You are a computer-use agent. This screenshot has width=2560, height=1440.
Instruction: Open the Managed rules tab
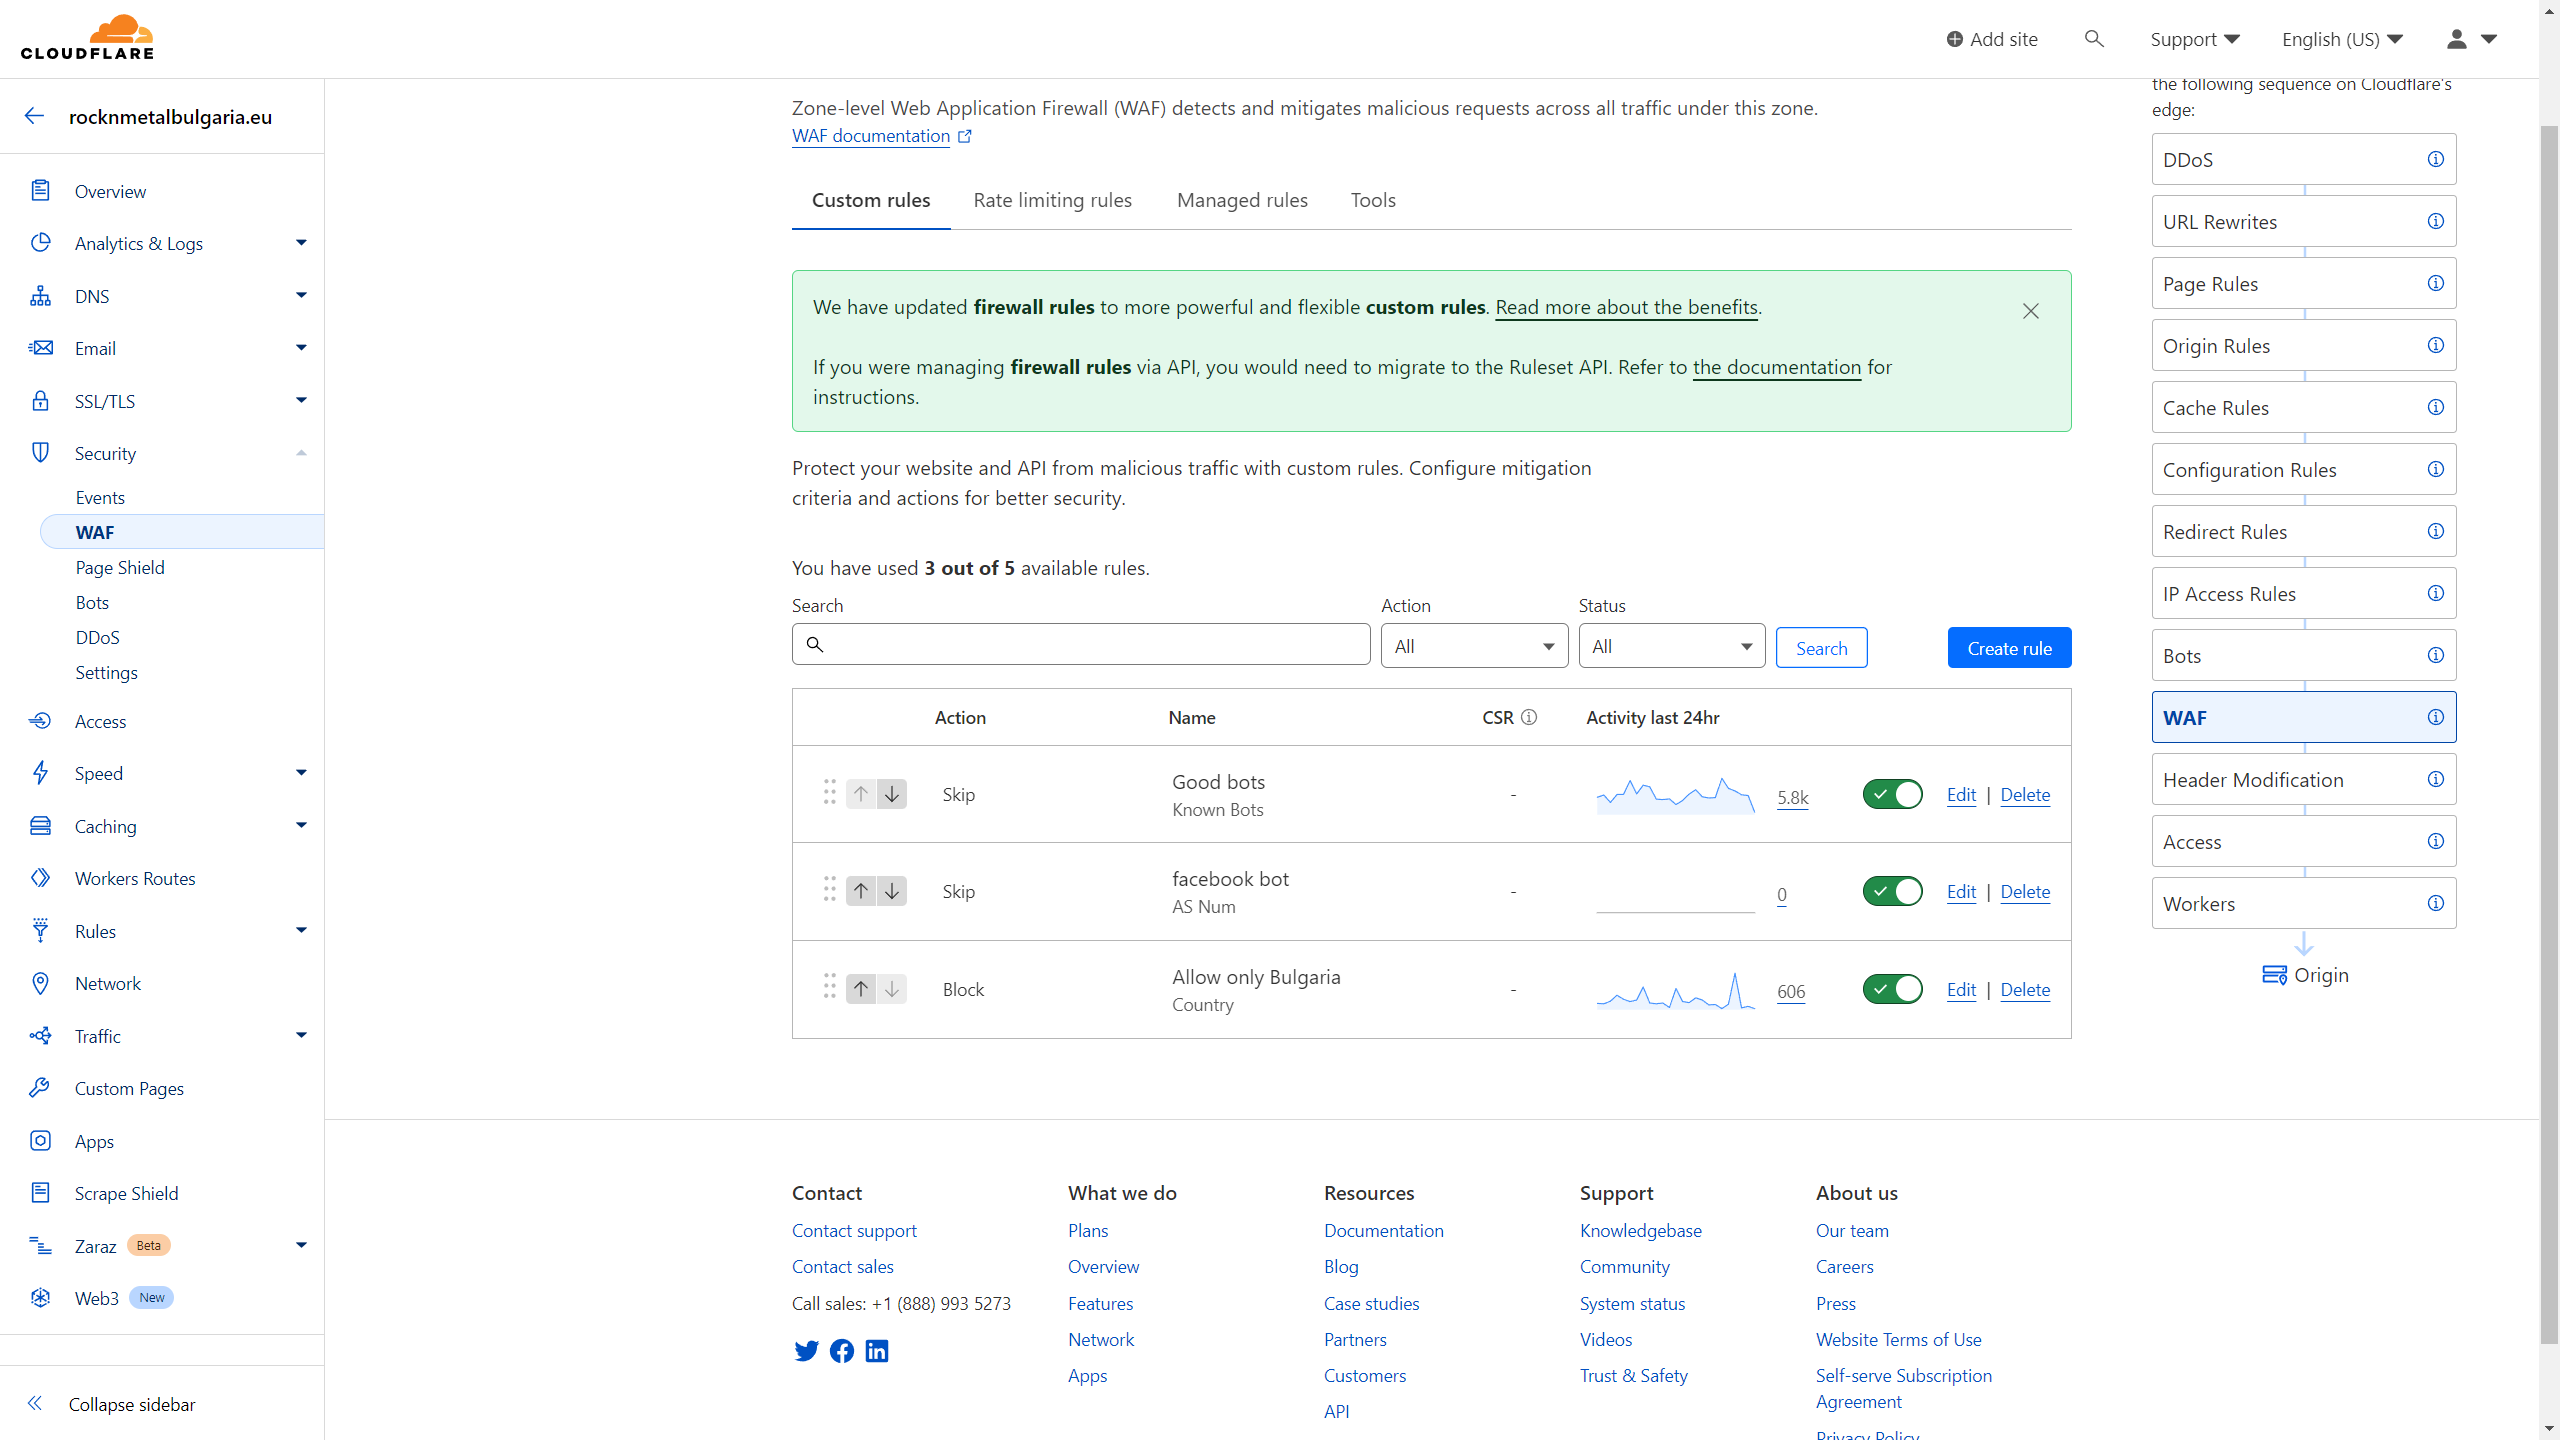coord(1242,200)
